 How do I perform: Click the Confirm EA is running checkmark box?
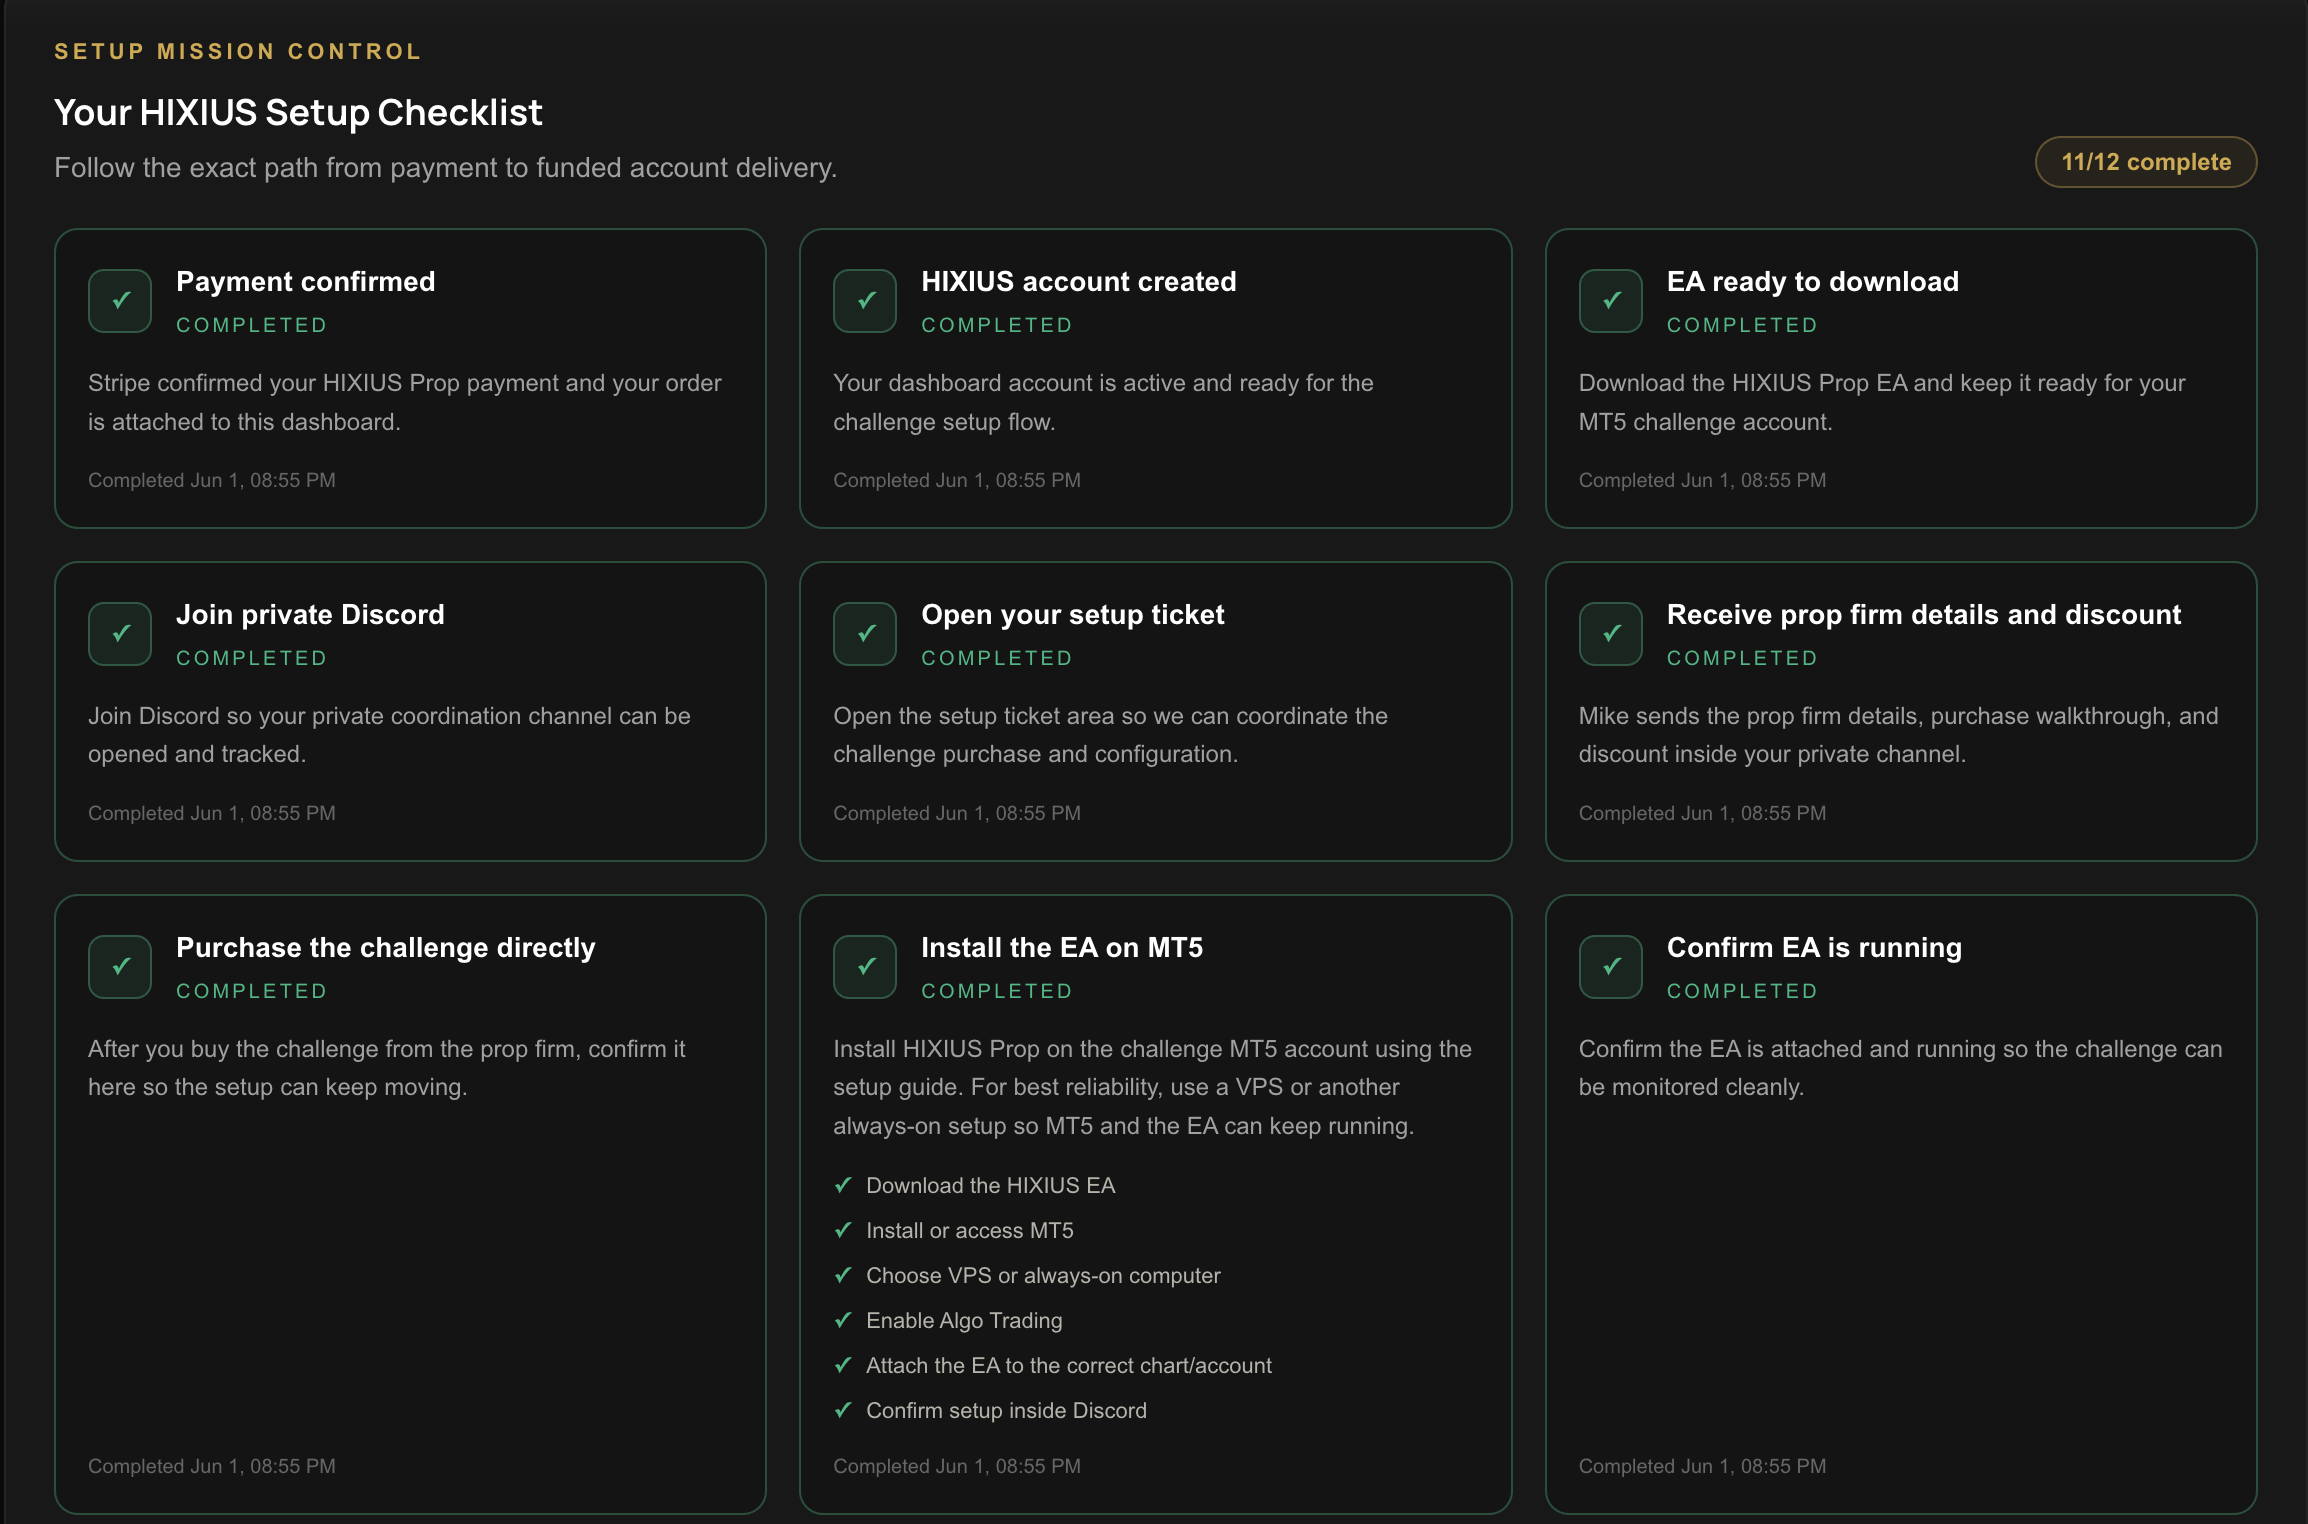[1611, 966]
